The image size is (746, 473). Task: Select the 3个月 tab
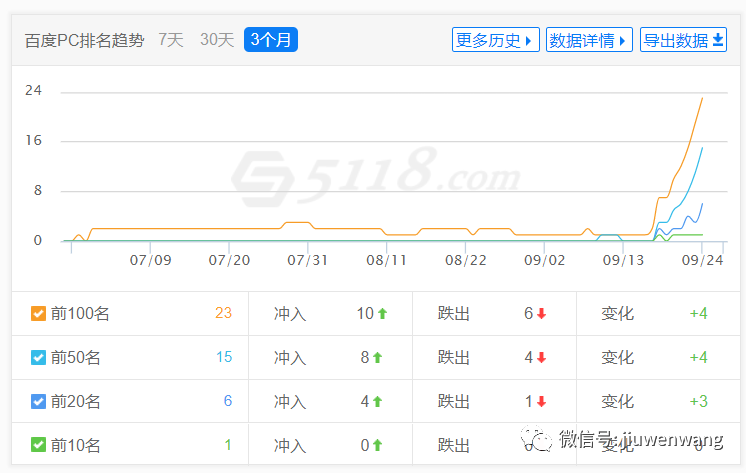point(271,40)
